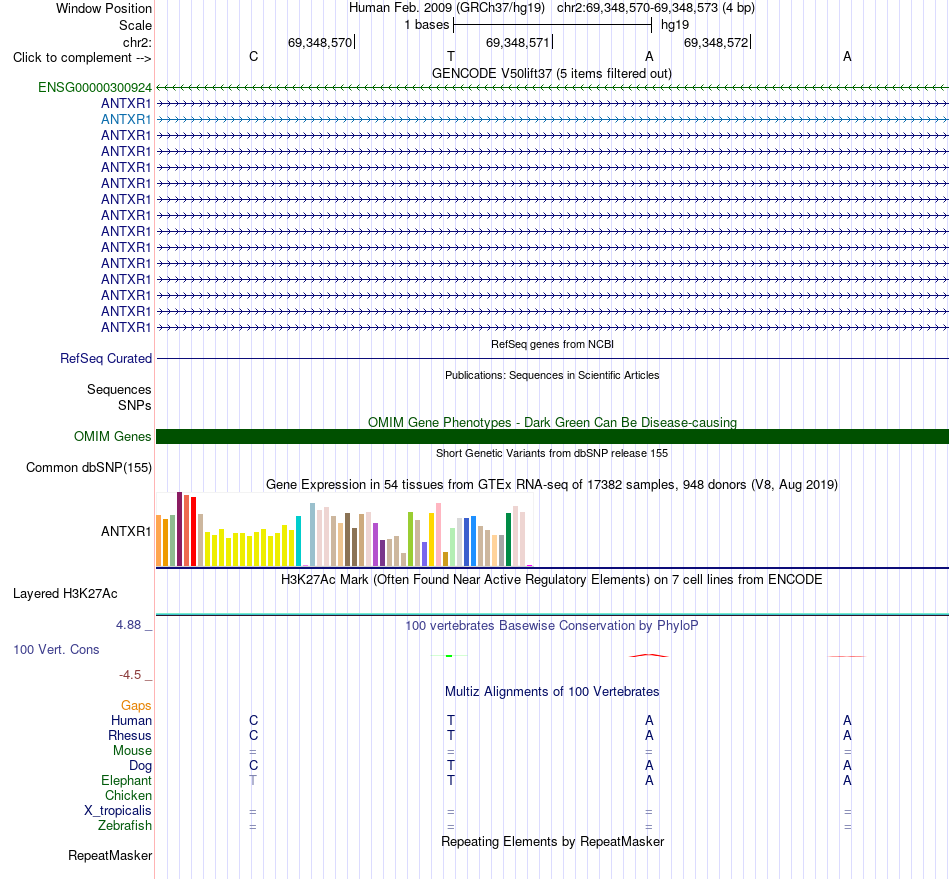Open the 100 vertebrates PhyloP conservation title
Screen dimensions: 950x879
tap(552, 626)
